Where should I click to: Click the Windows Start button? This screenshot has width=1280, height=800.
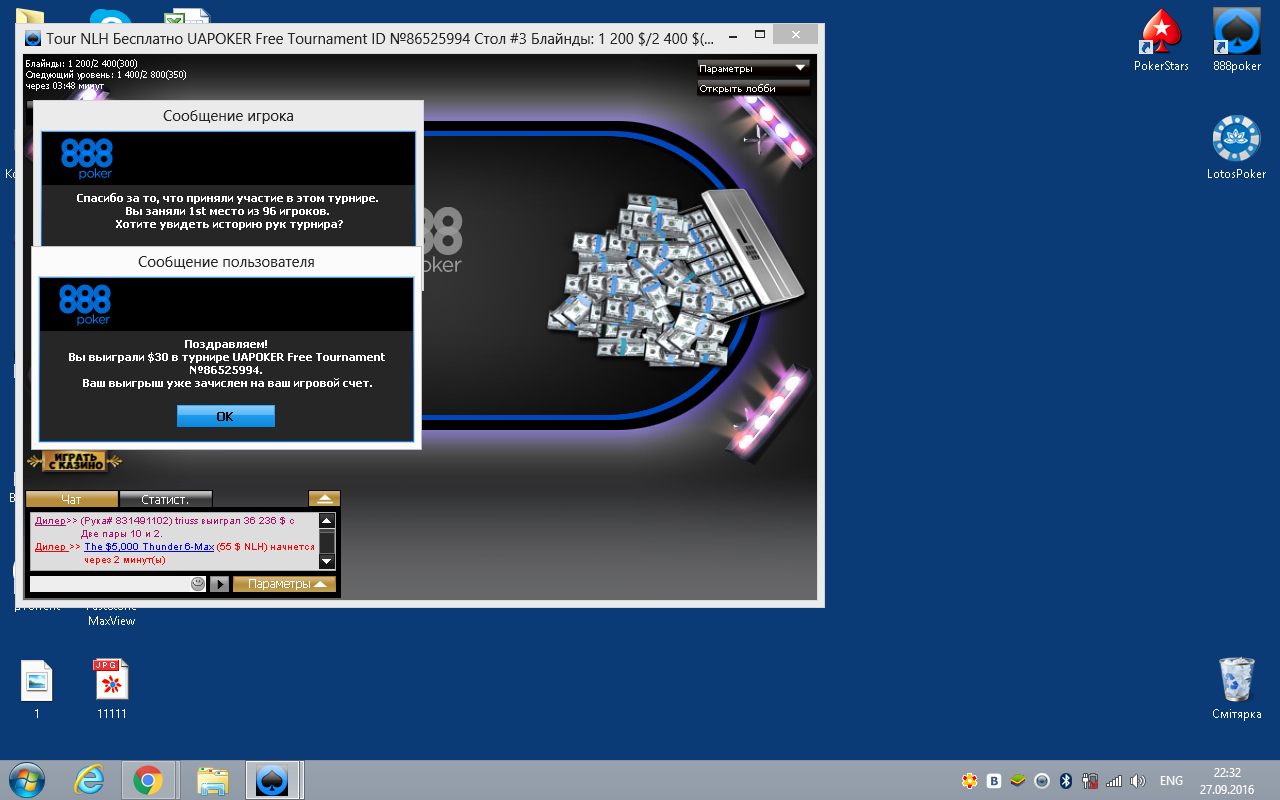(25, 780)
